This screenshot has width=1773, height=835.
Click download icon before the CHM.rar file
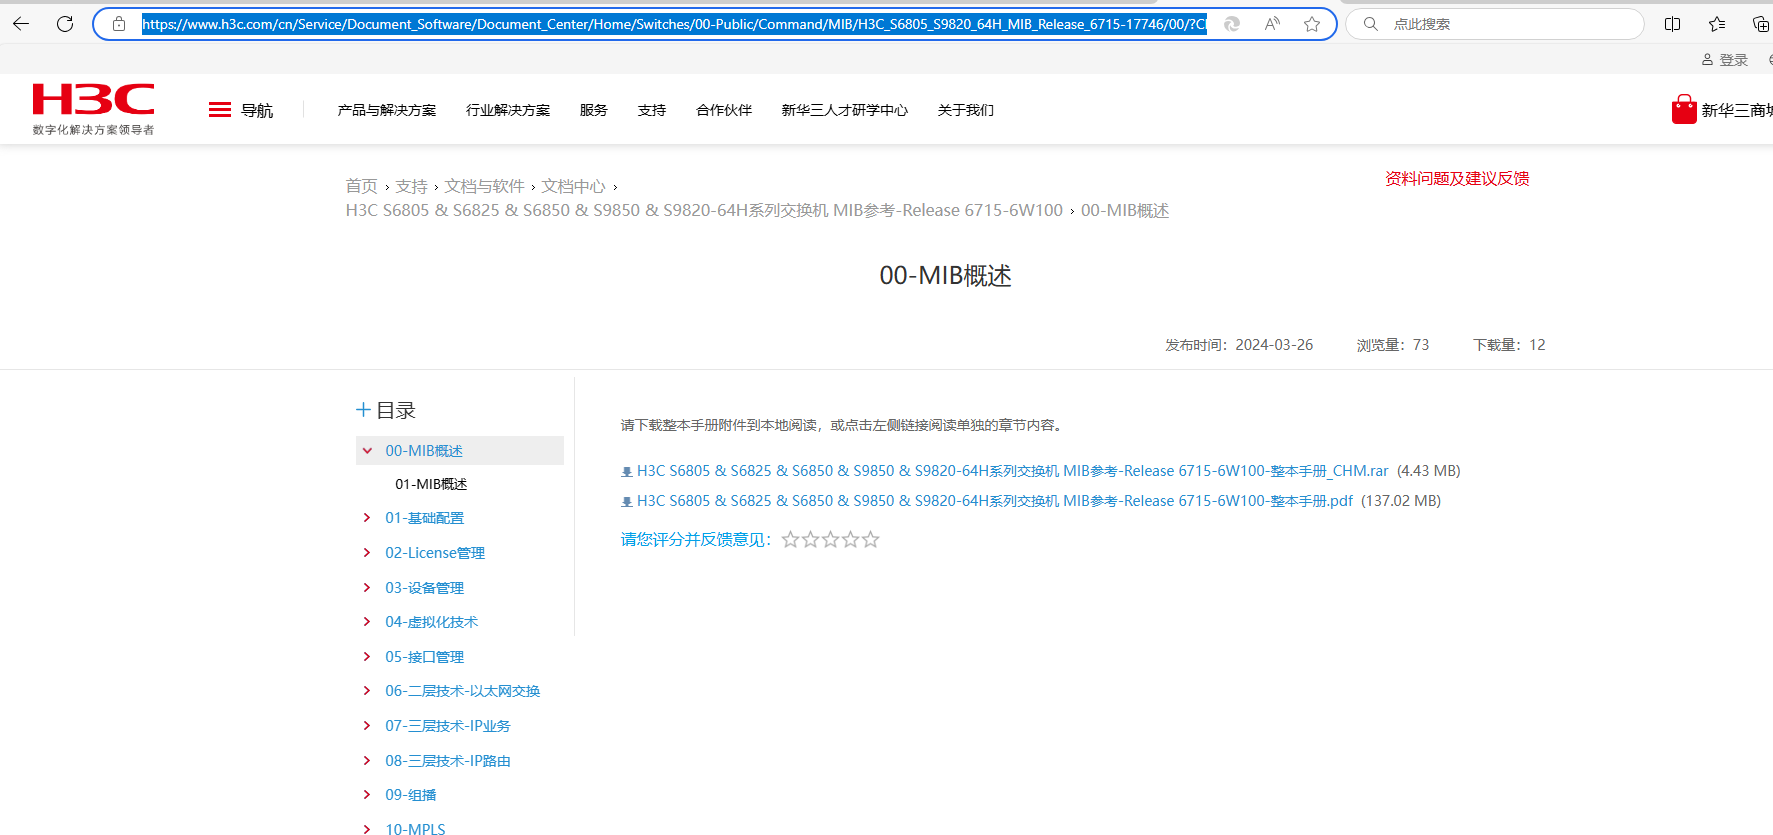627,472
